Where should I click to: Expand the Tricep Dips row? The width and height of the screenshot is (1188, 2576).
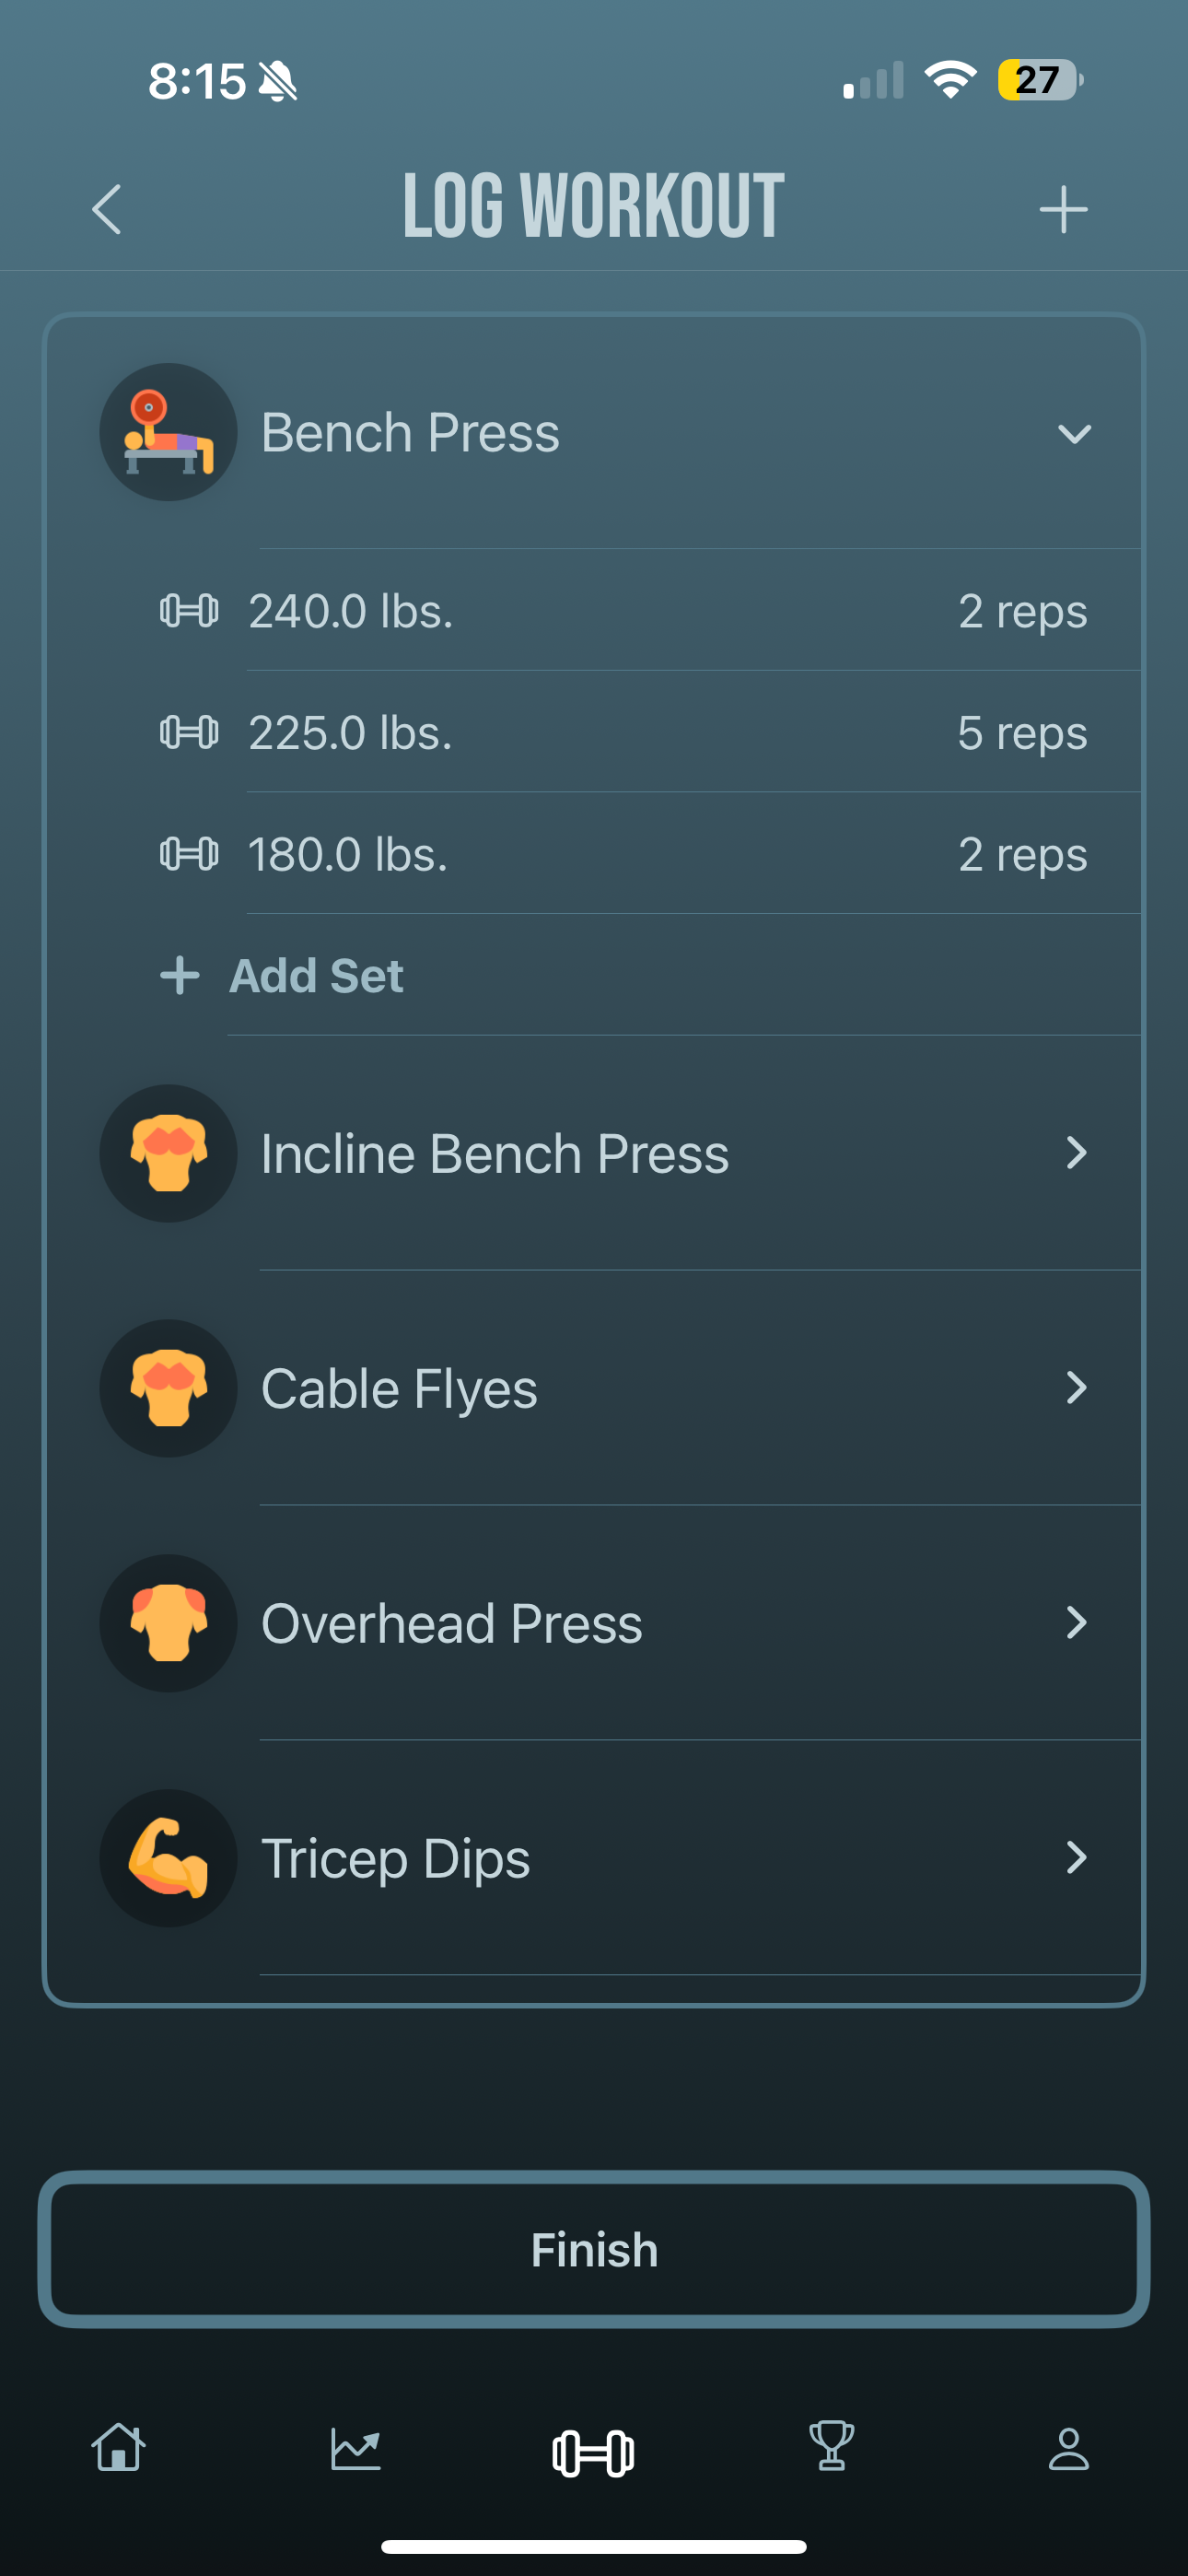click(593, 1858)
